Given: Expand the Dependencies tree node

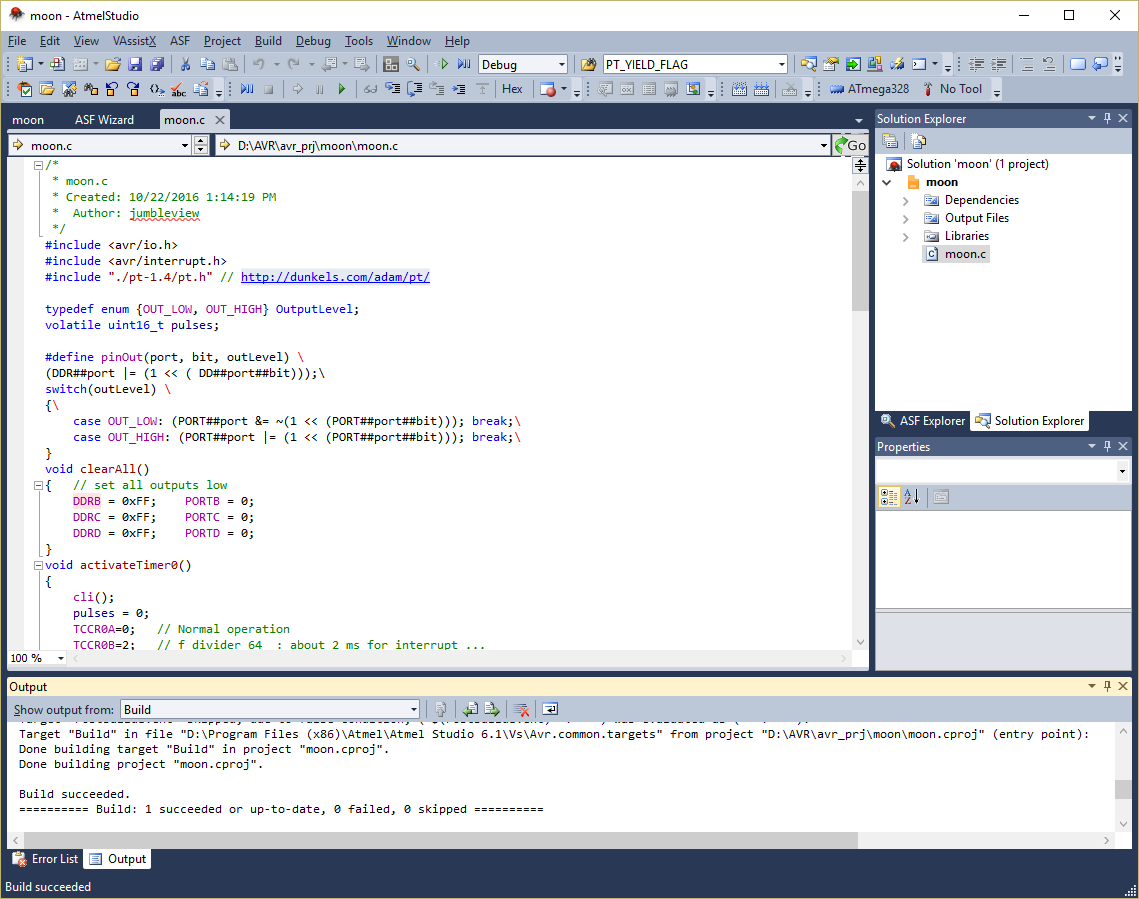Looking at the screenshot, I should 905,200.
